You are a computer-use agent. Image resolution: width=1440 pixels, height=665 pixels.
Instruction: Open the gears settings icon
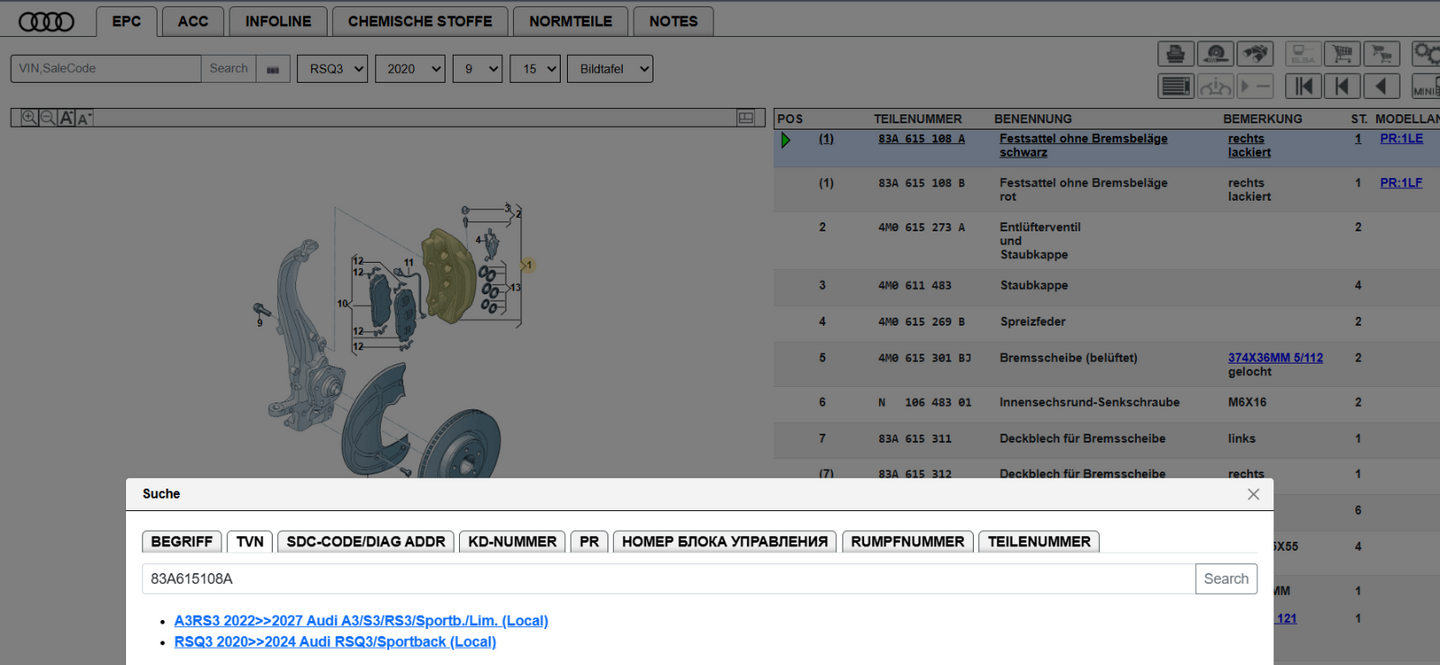pyautogui.click(x=1426, y=54)
